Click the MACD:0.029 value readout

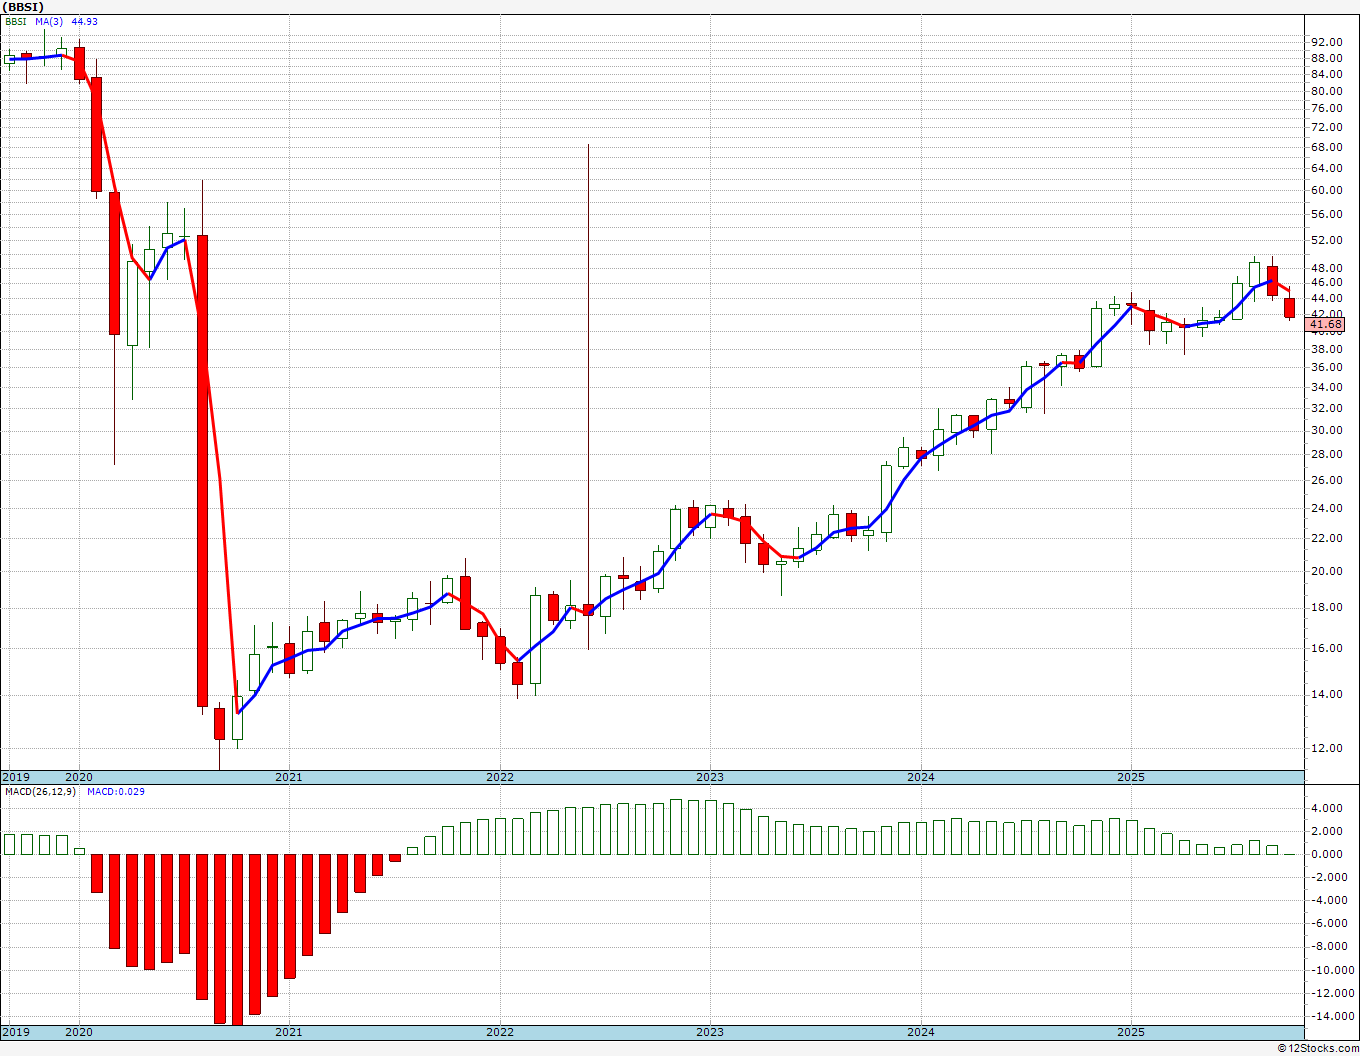[x=116, y=792]
